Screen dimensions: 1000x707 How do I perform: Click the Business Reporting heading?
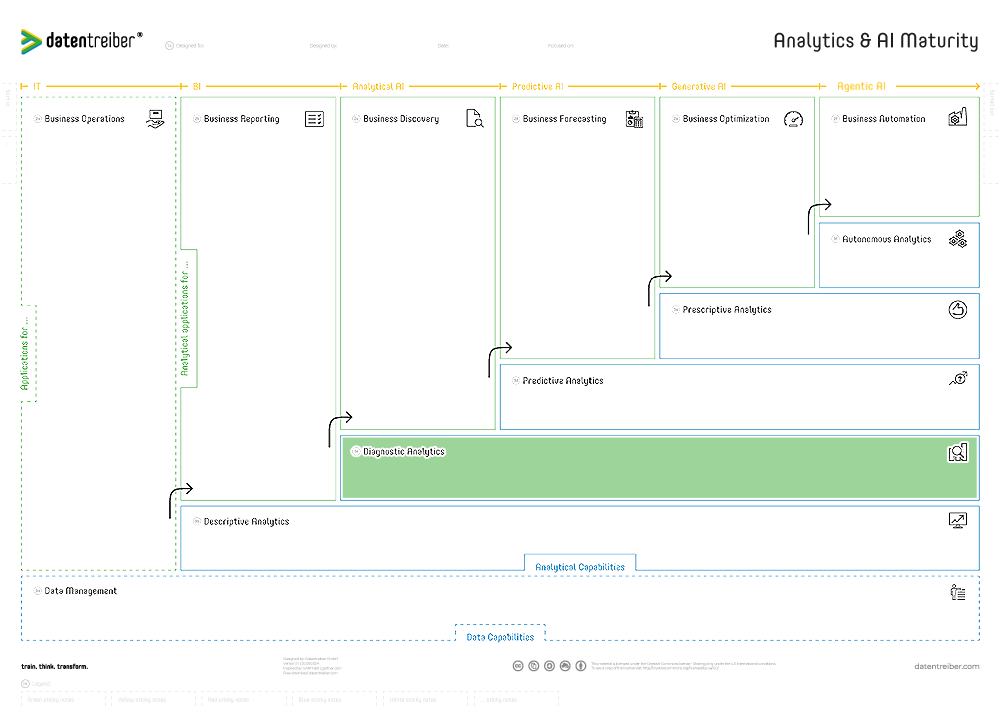coord(242,119)
